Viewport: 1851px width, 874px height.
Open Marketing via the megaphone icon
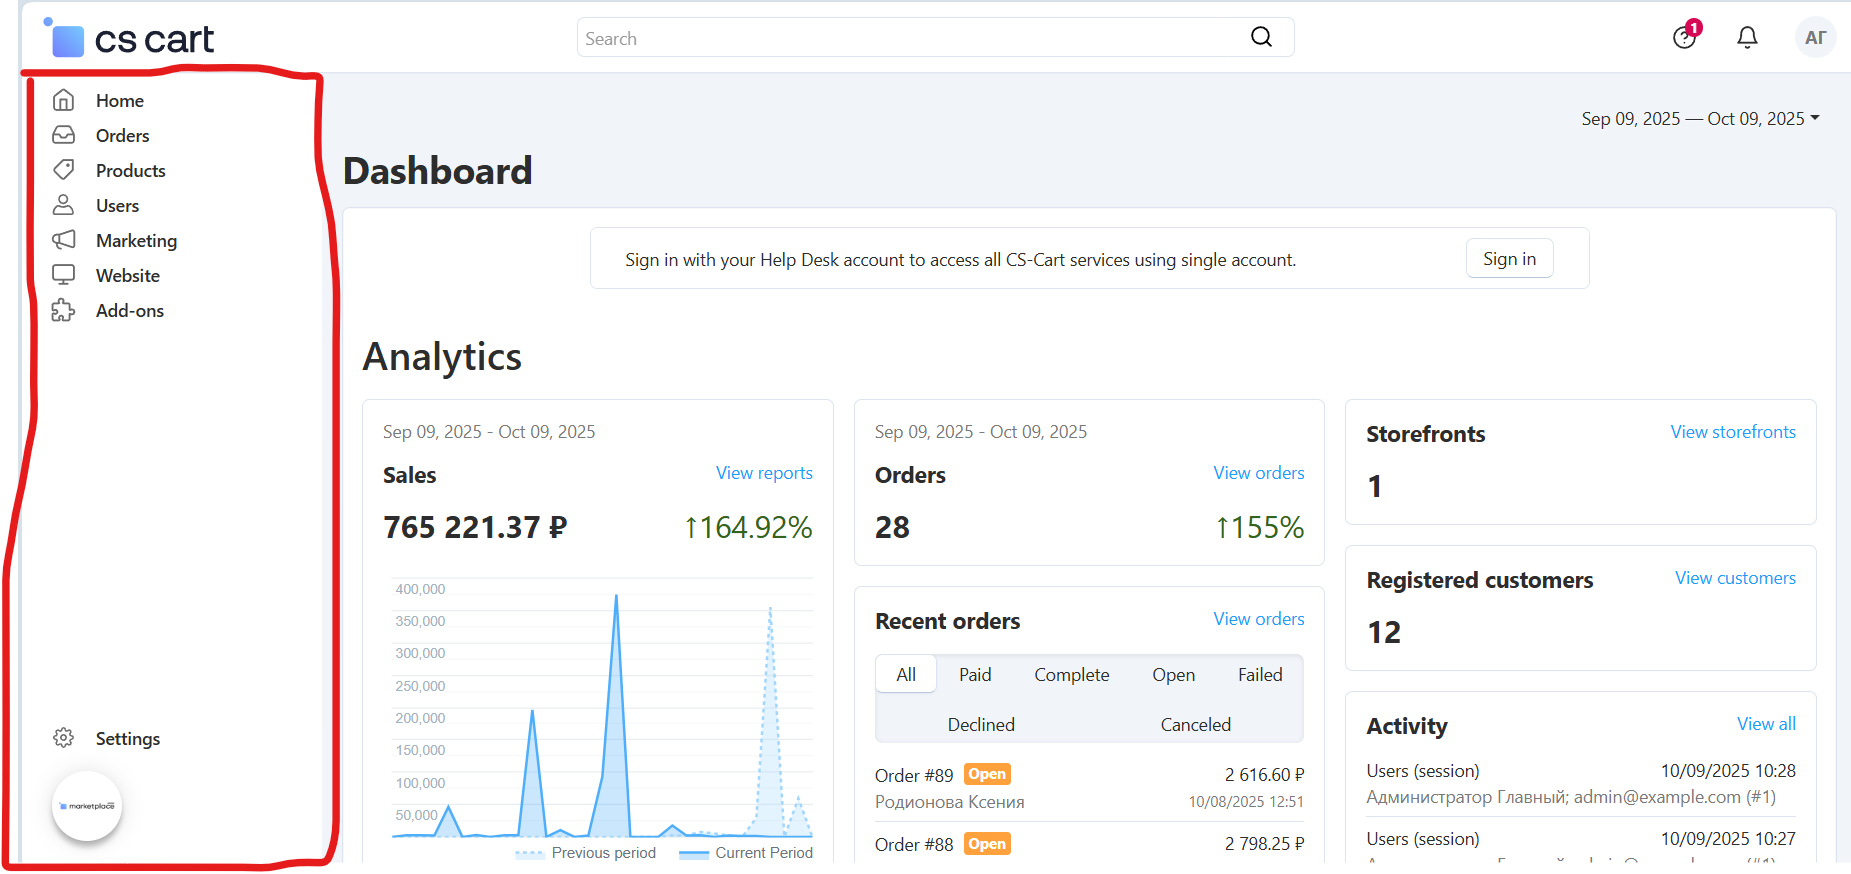tap(63, 240)
